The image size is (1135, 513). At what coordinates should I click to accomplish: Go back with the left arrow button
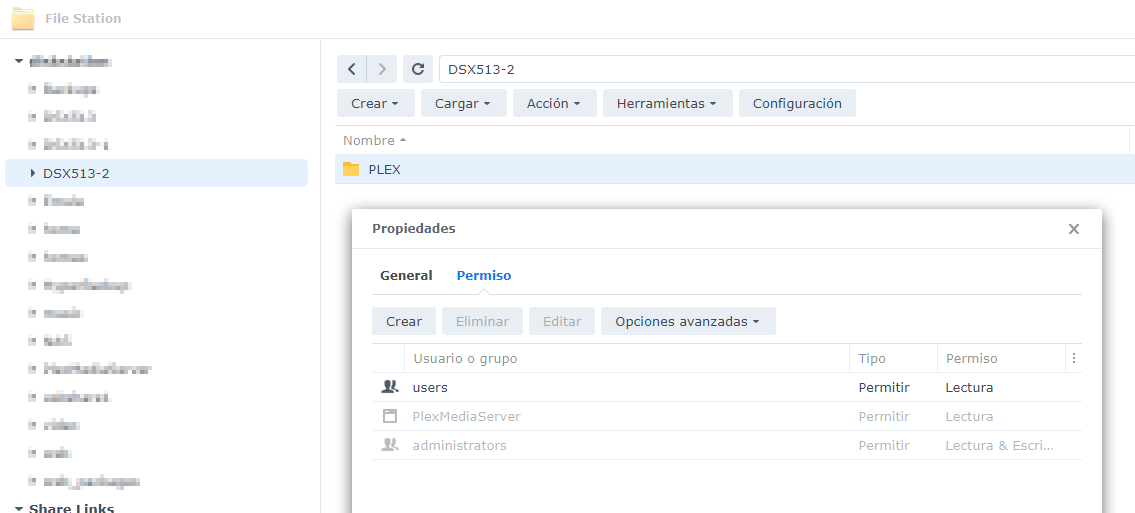(x=352, y=69)
